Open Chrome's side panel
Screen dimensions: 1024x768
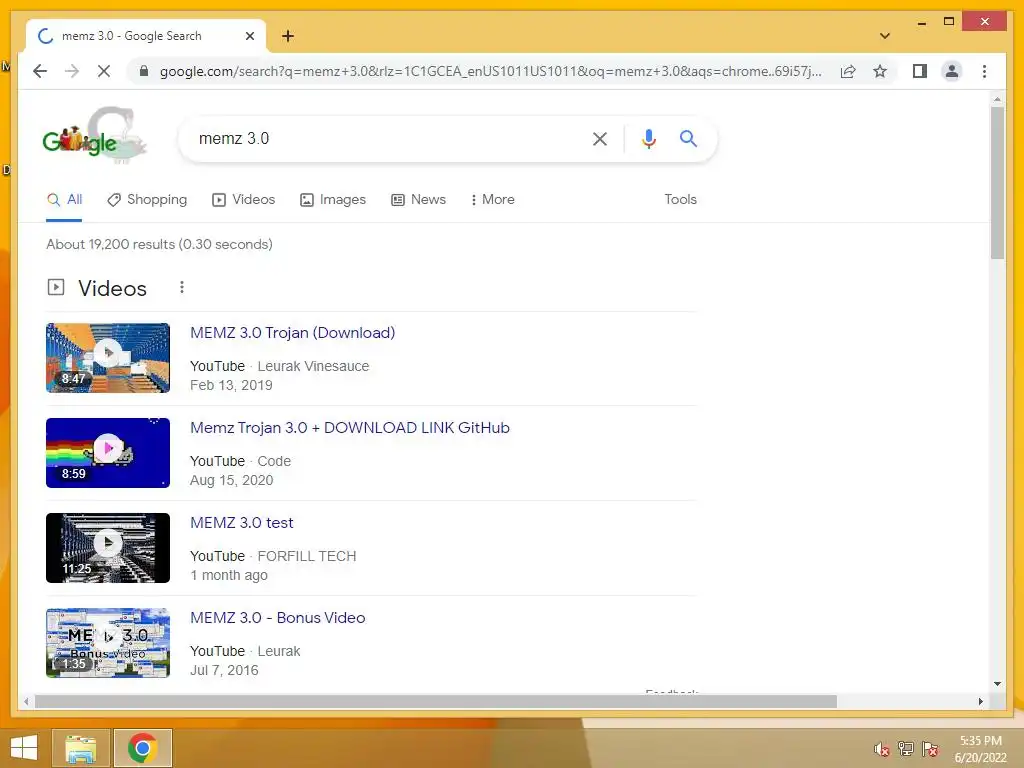920,71
